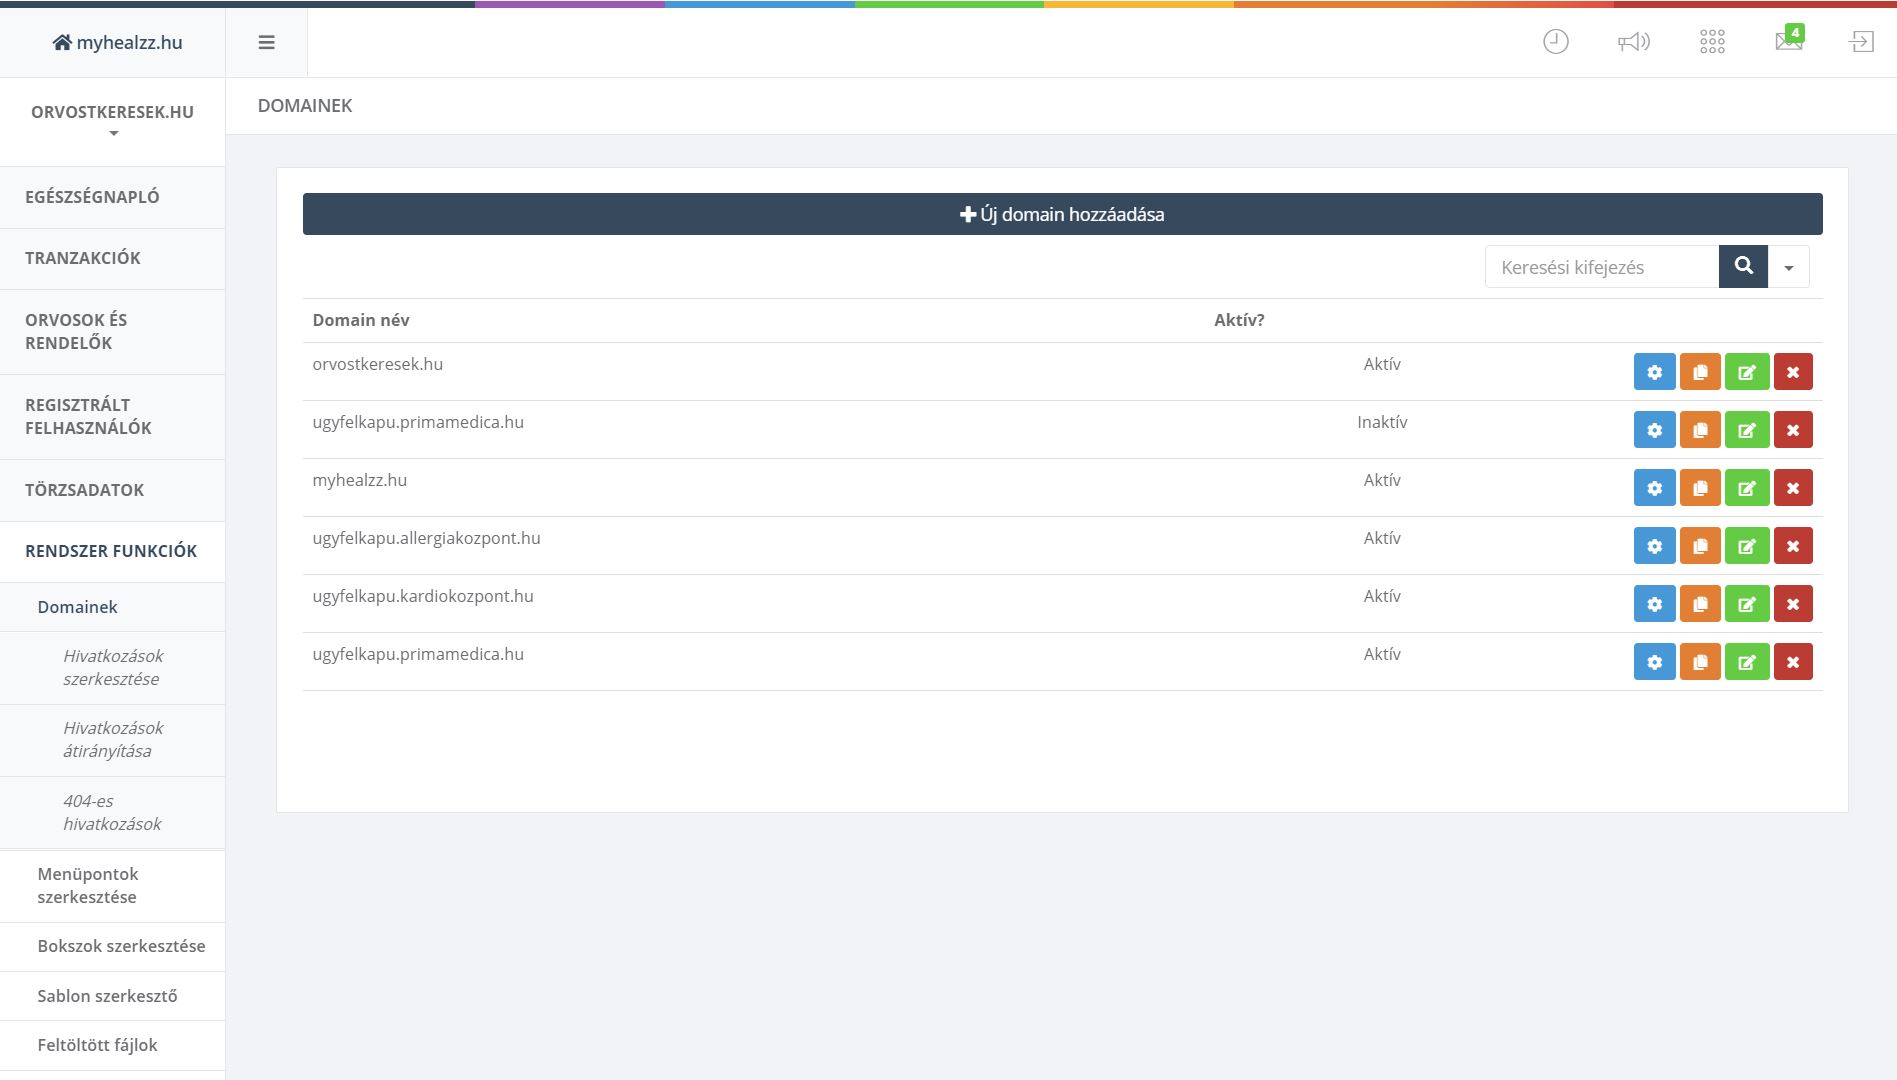Viewport: 1897px width, 1080px height.
Task: Open the megaphone announcements icon
Action: 1633,42
